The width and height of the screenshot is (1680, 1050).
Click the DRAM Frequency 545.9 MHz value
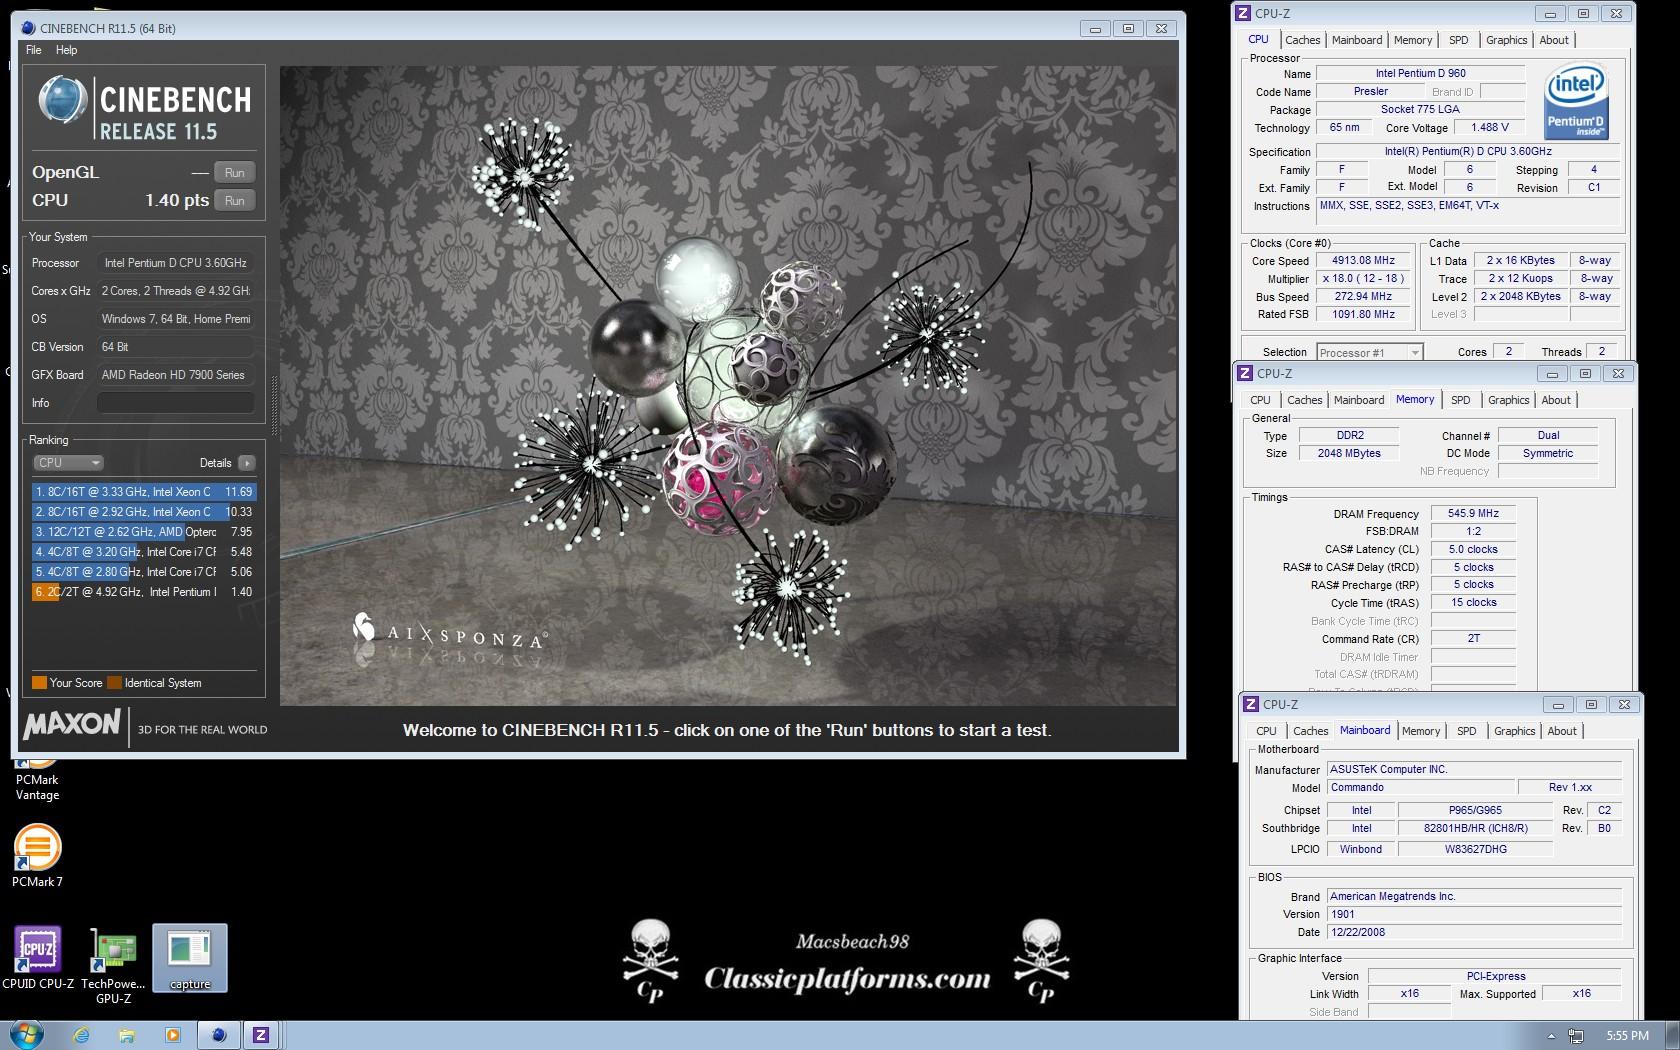pyautogui.click(x=1472, y=513)
